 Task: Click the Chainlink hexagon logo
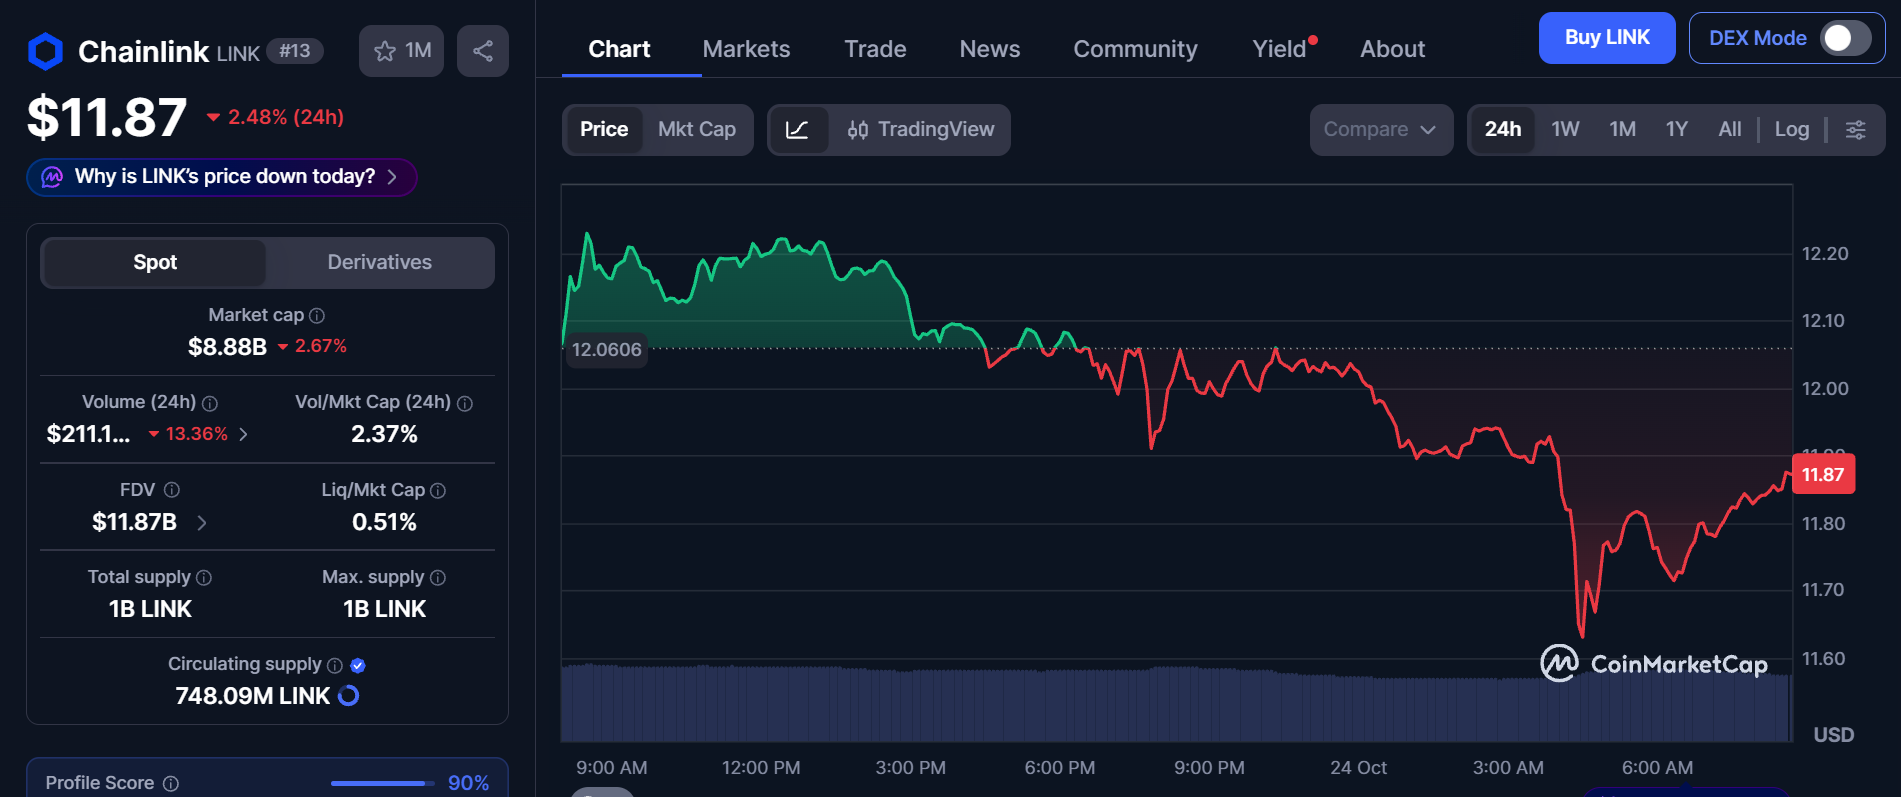[x=45, y=51]
